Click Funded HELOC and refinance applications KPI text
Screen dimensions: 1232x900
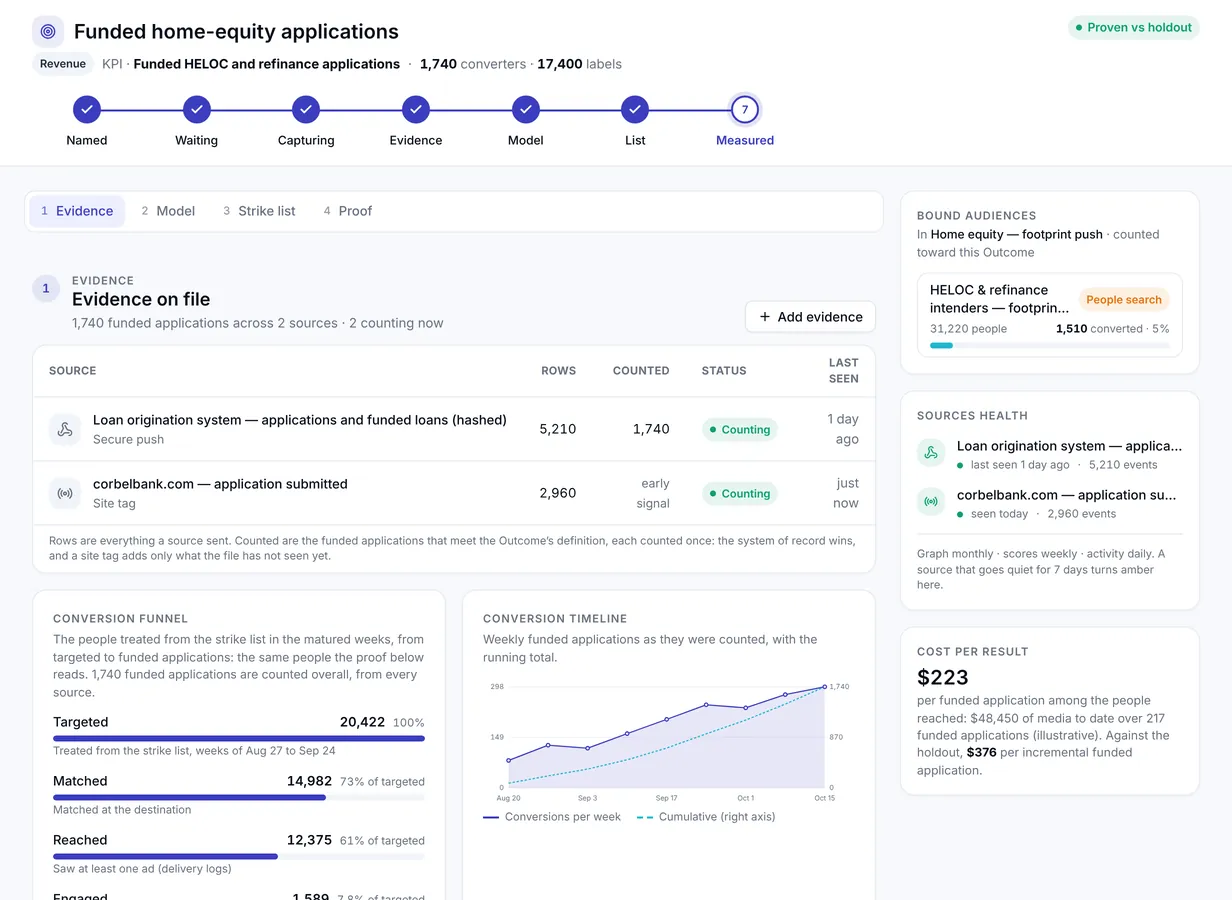click(266, 64)
